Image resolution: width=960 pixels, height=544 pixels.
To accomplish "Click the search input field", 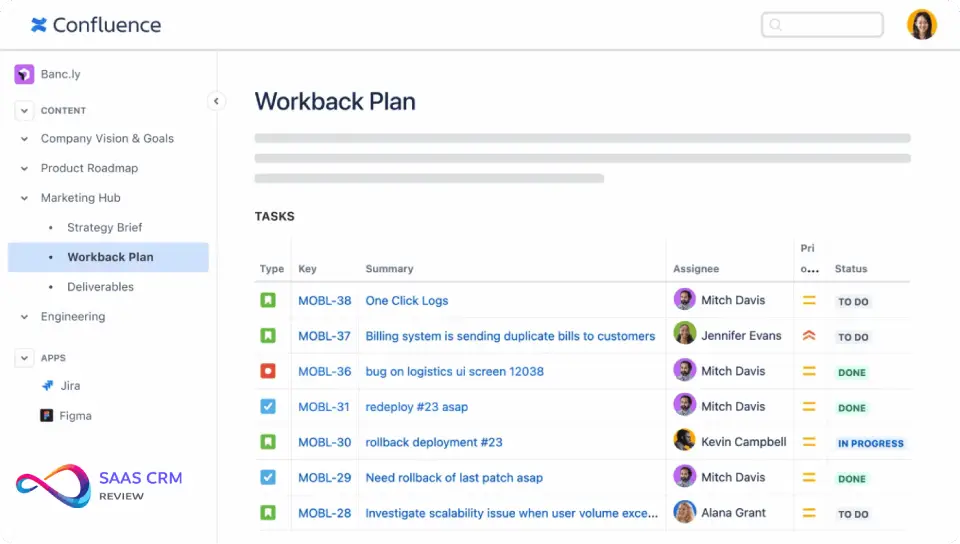I will coord(822,25).
